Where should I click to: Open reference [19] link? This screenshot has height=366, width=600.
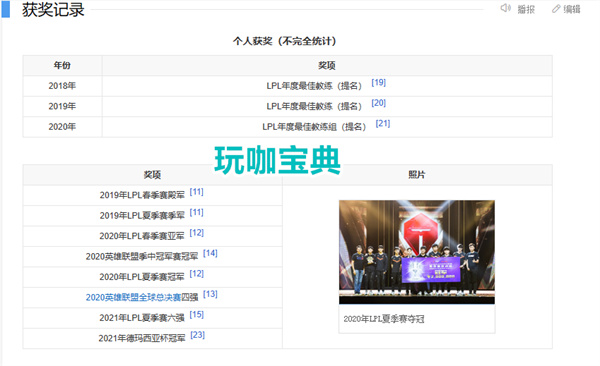pos(378,82)
